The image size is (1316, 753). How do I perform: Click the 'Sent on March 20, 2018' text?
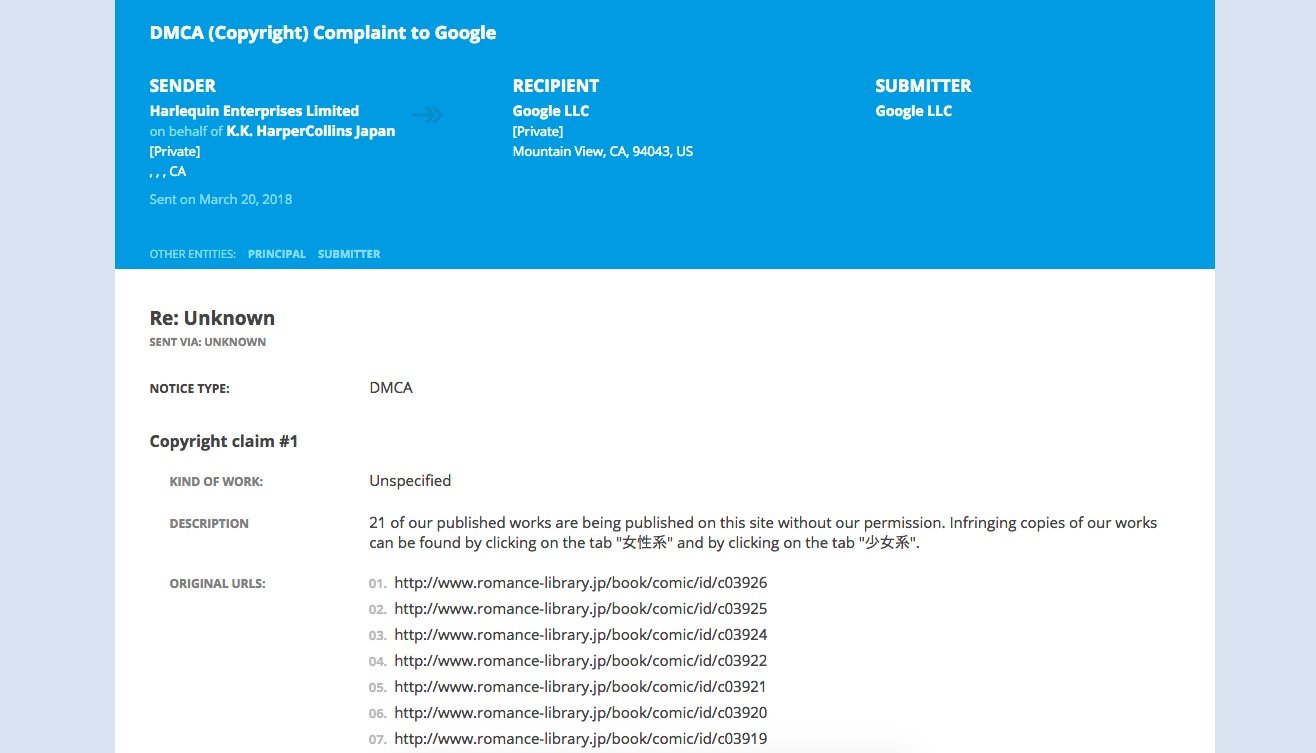coord(221,199)
